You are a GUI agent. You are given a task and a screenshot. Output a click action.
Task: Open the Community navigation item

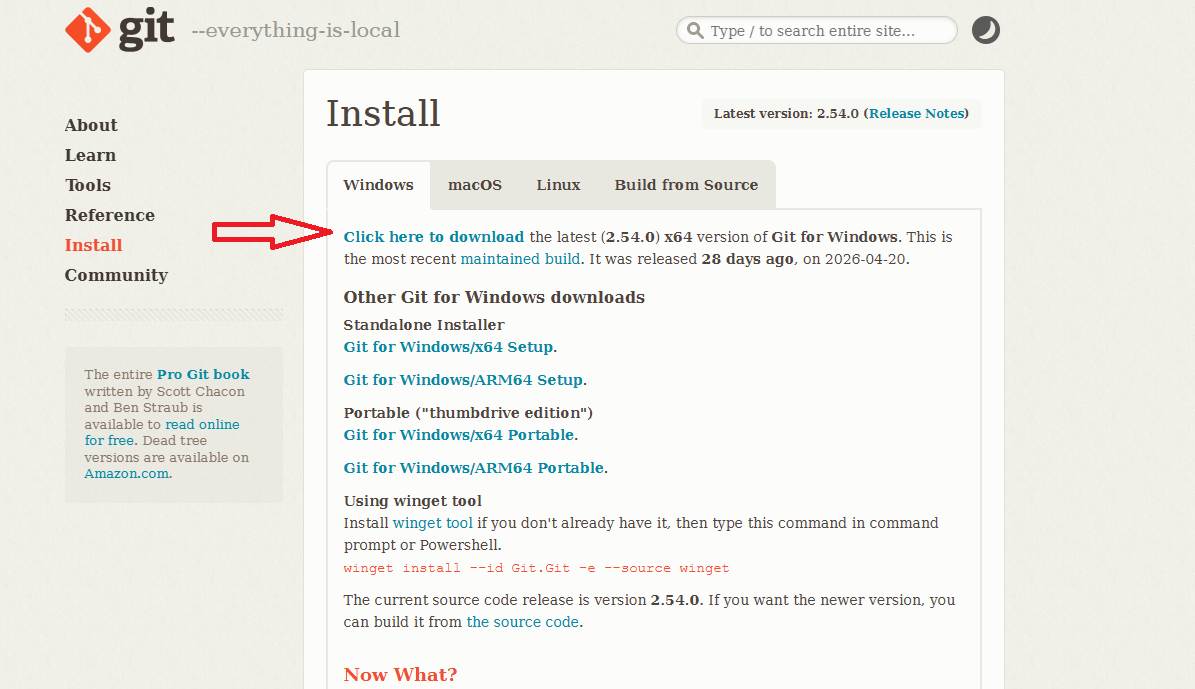(116, 275)
